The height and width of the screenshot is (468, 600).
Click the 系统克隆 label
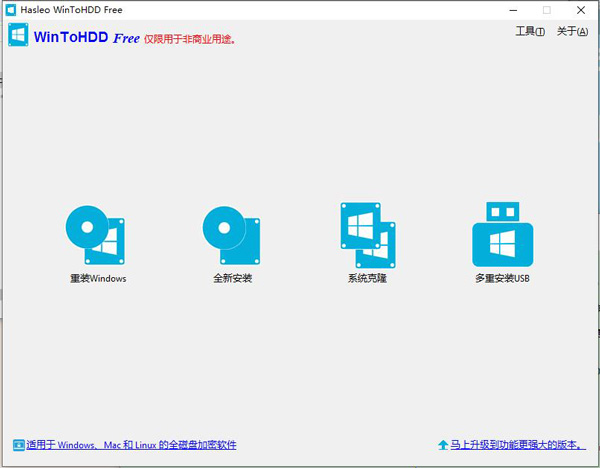367,278
